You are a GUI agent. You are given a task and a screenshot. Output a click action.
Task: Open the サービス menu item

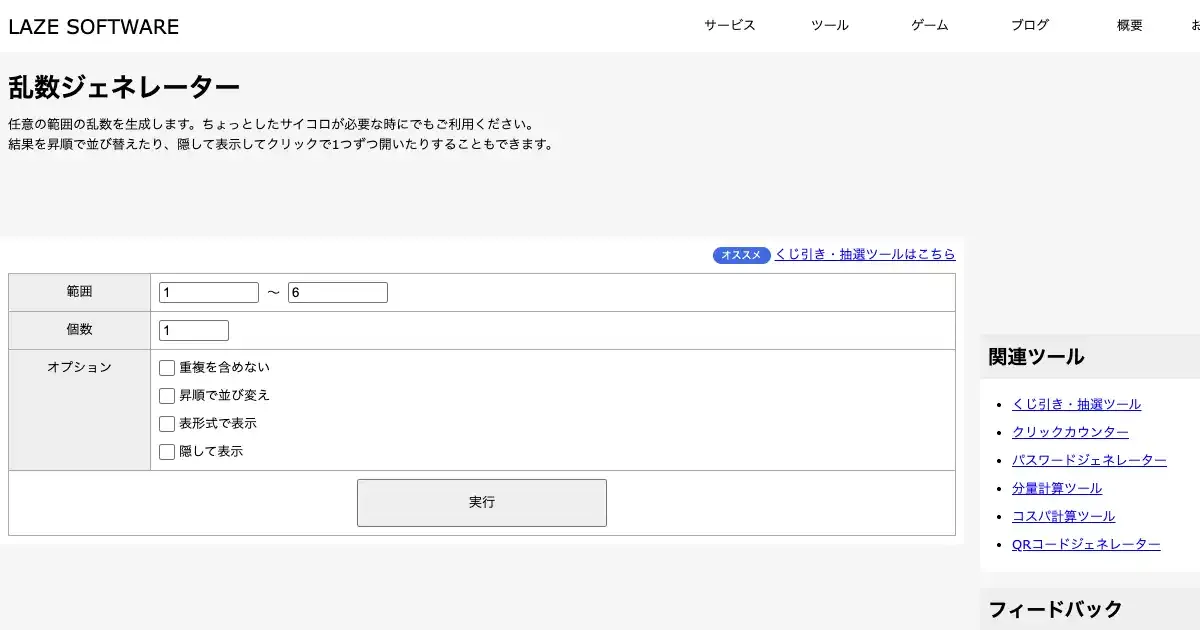point(729,26)
